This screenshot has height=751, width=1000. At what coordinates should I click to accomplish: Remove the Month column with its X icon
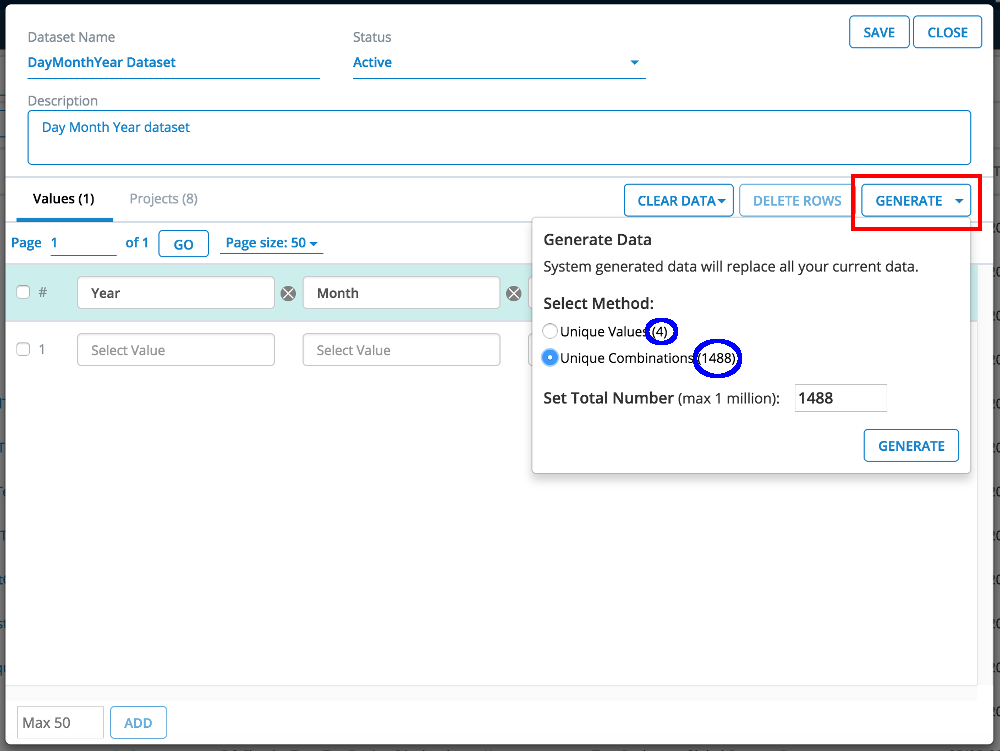pyautogui.click(x=514, y=293)
